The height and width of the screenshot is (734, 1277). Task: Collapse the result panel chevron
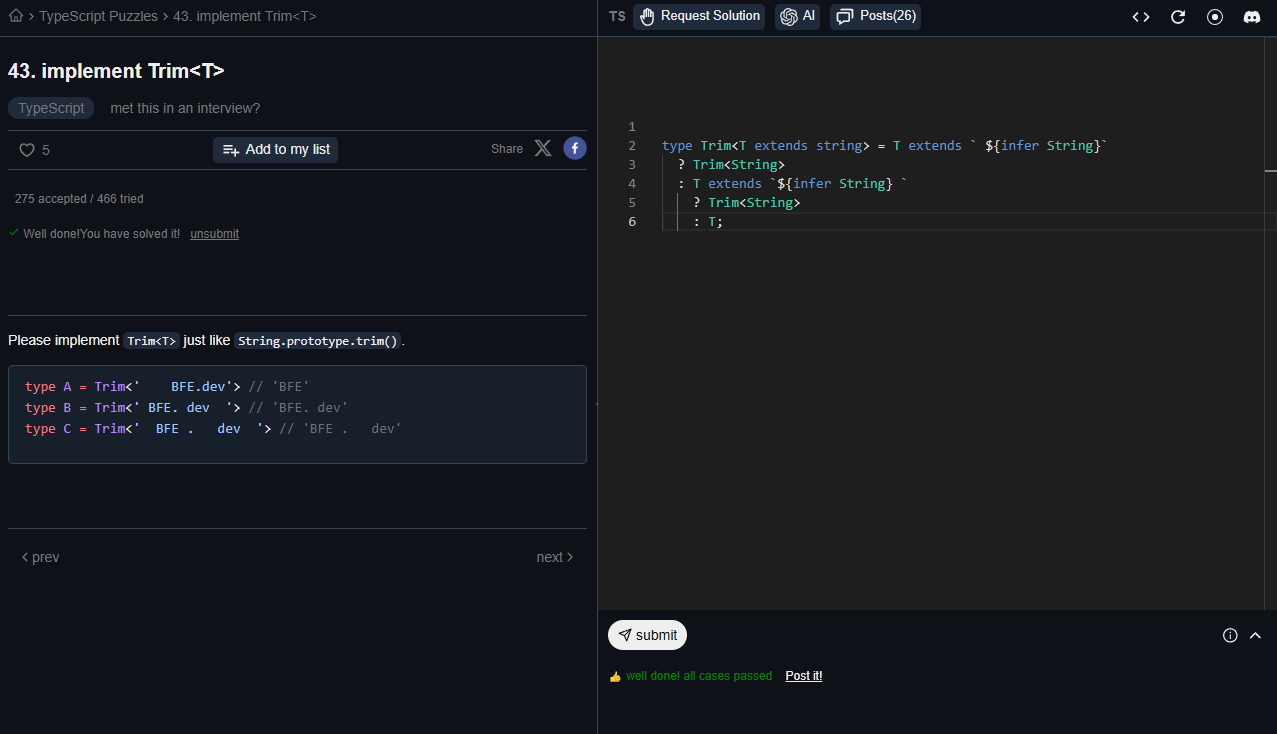[1256, 635]
